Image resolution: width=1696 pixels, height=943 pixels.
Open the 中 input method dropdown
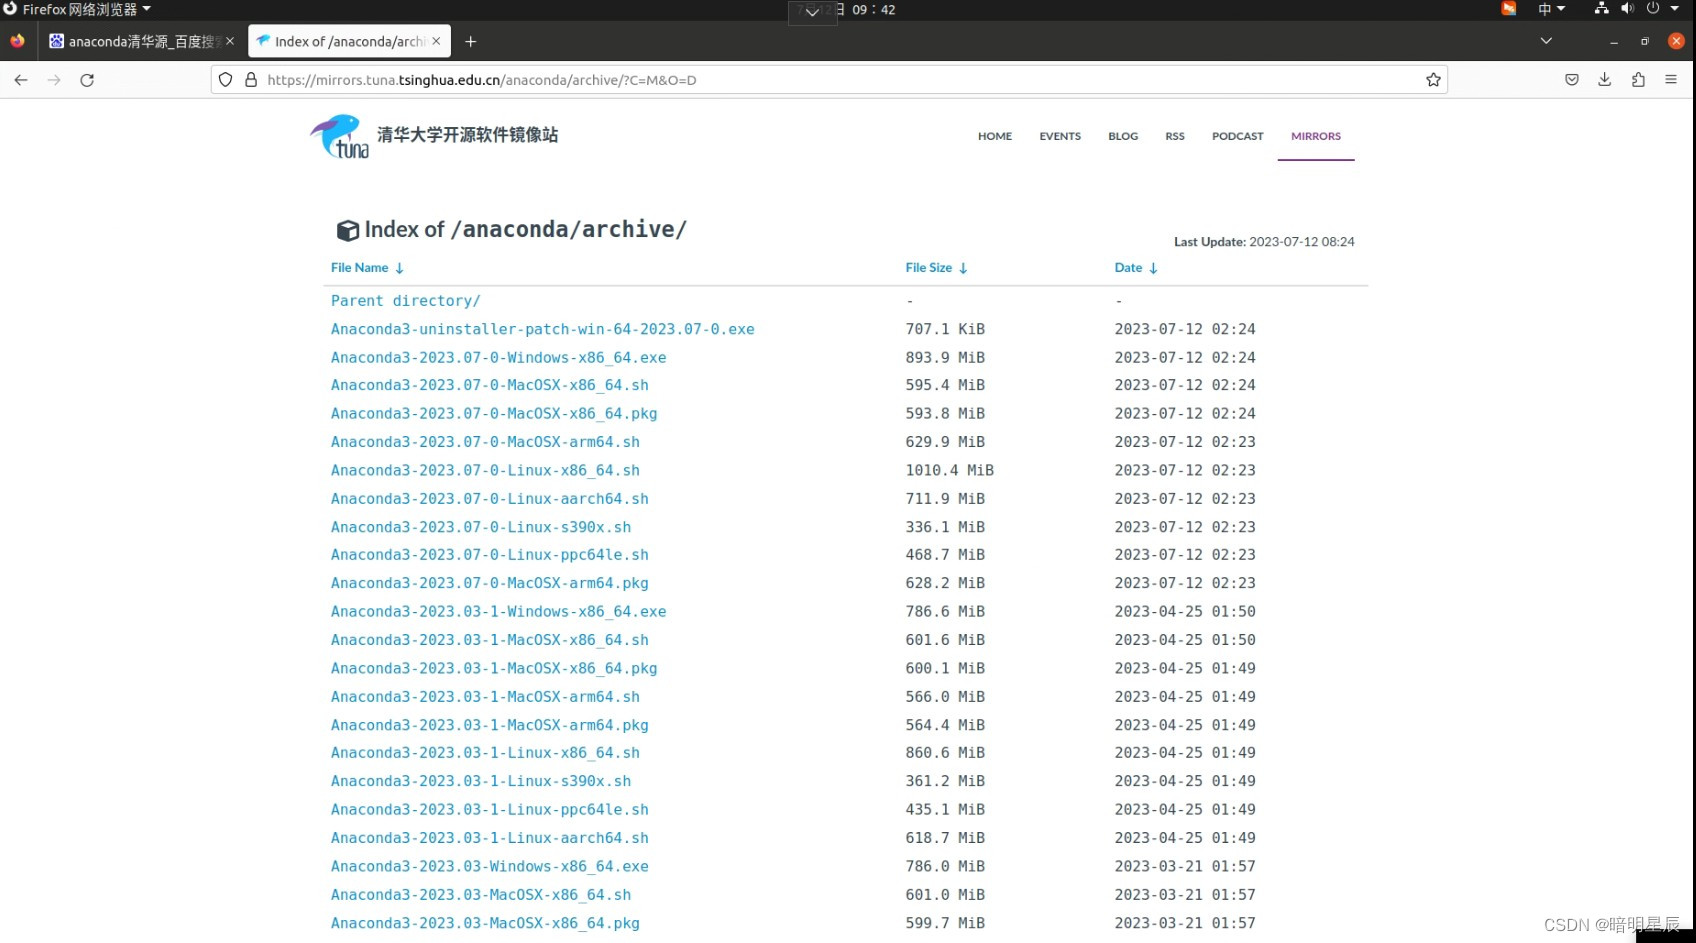click(x=1551, y=9)
